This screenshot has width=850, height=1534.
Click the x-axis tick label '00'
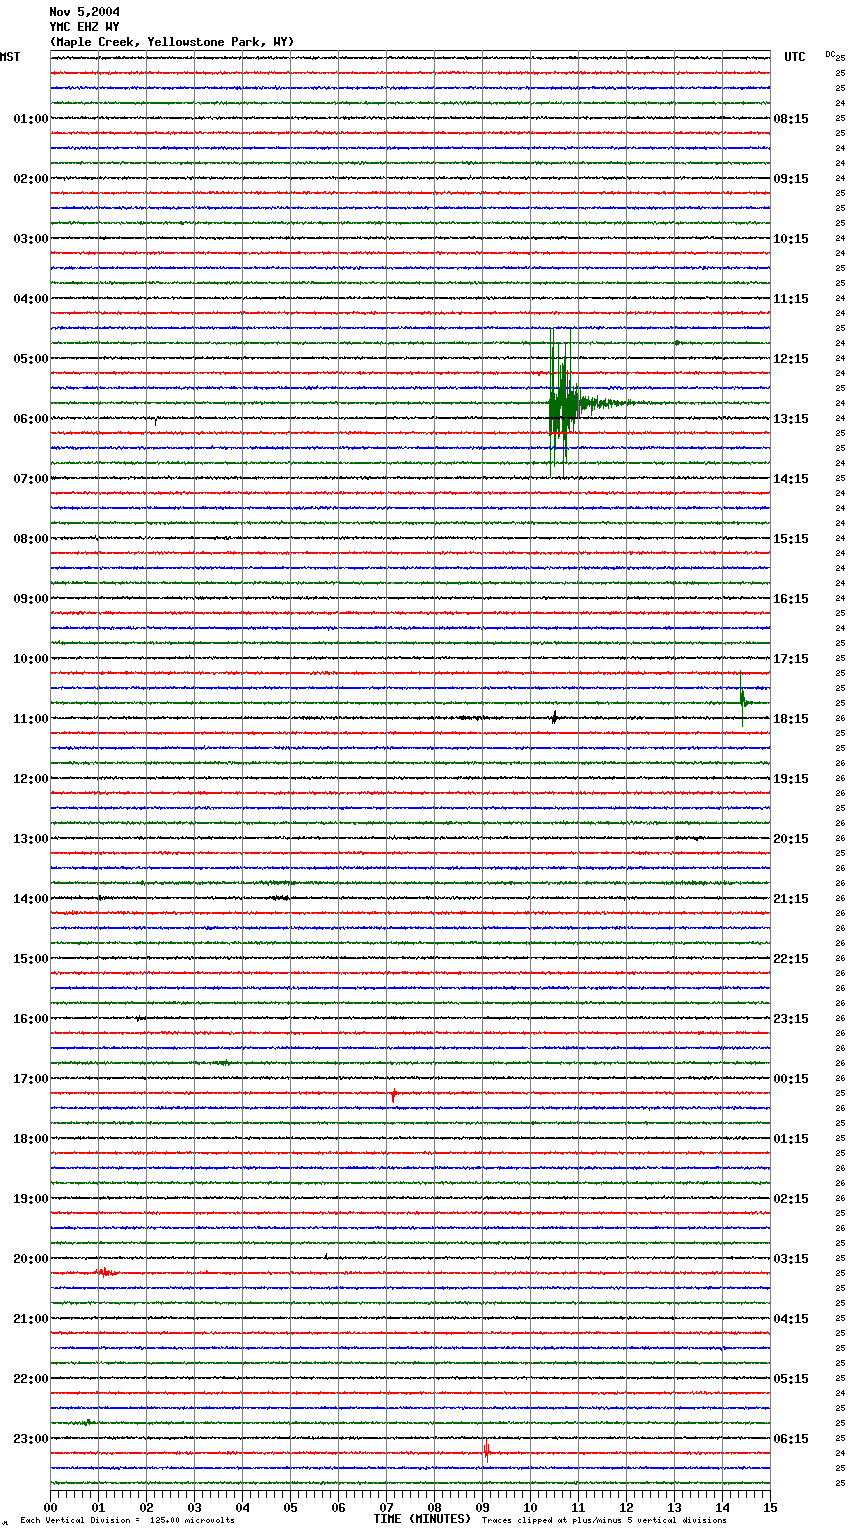click(51, 1507)
